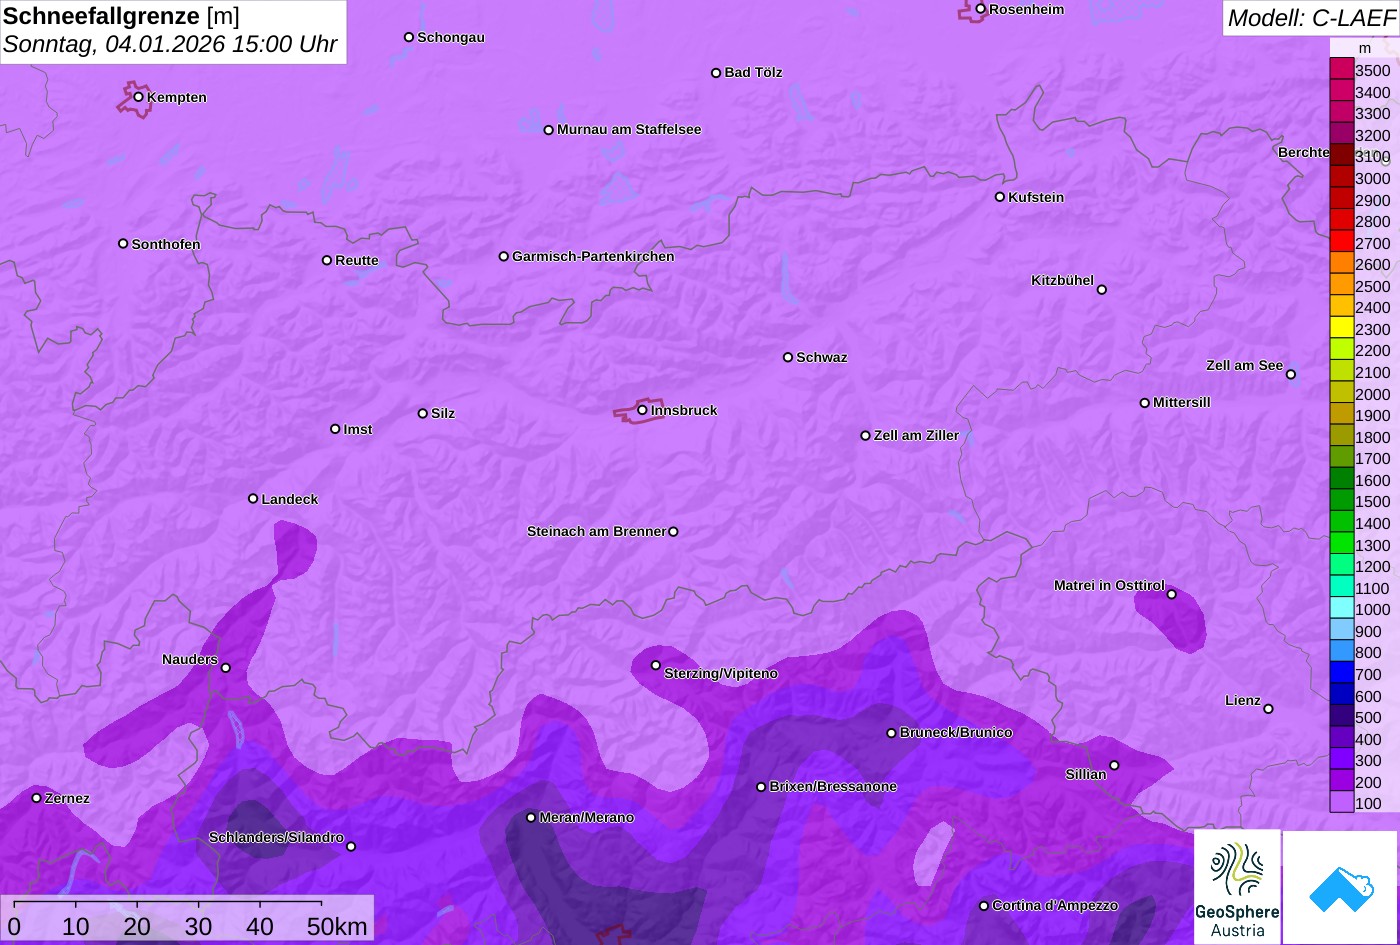Click the Garmisch-Partenkirchen map marker
The height and width of the screenshot is (945, 1400).
[x=504, y=256]
